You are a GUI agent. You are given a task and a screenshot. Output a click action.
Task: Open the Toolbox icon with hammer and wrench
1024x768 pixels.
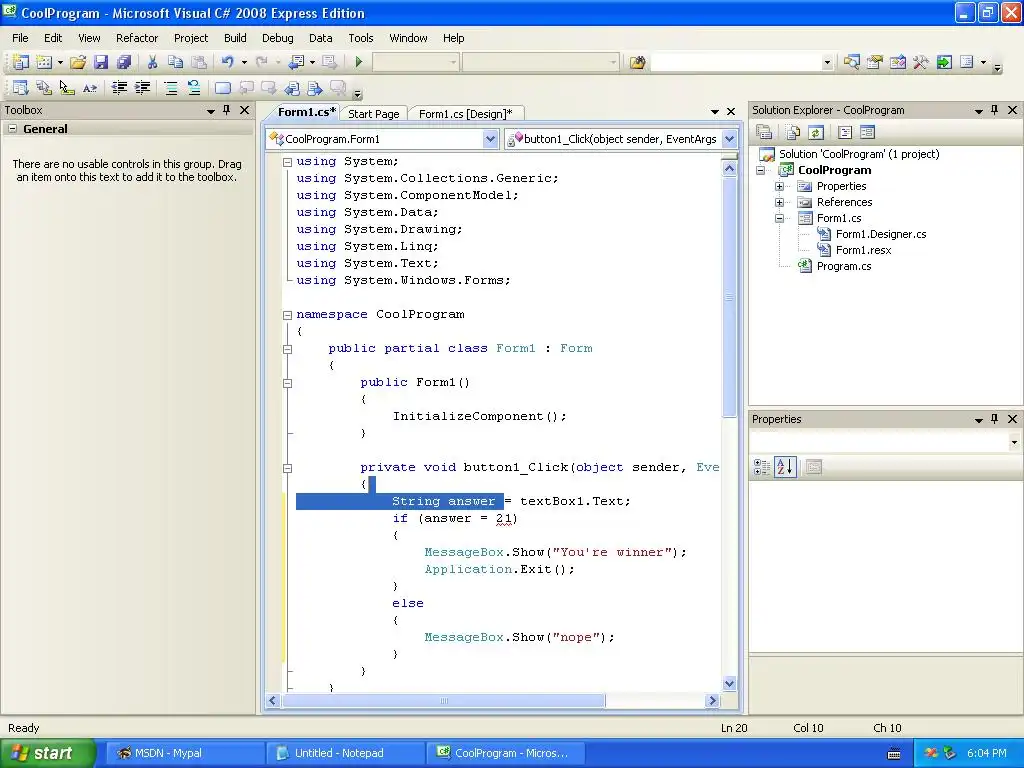tap(921, 62)
